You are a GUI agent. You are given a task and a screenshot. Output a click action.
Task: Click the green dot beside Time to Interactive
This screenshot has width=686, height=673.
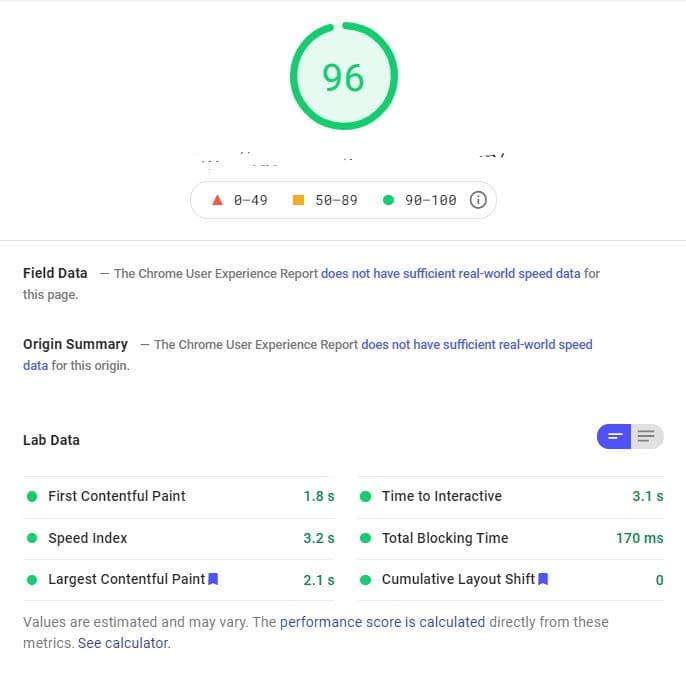[366, 496]
